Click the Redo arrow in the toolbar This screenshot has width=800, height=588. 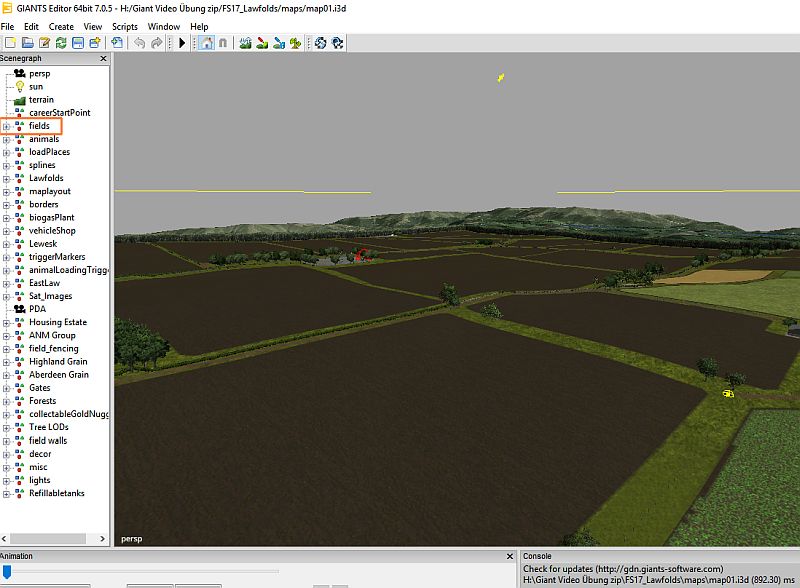click(155, 43)
